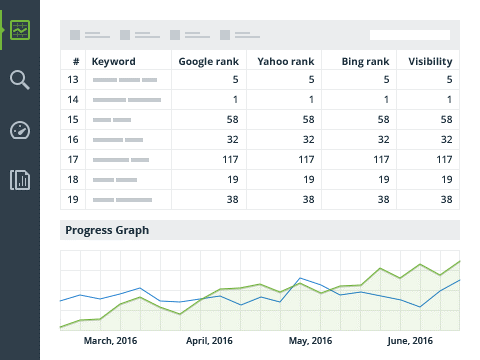Click Google rank value 117 in row 17
480x360 pixels.
pos(231,160)
